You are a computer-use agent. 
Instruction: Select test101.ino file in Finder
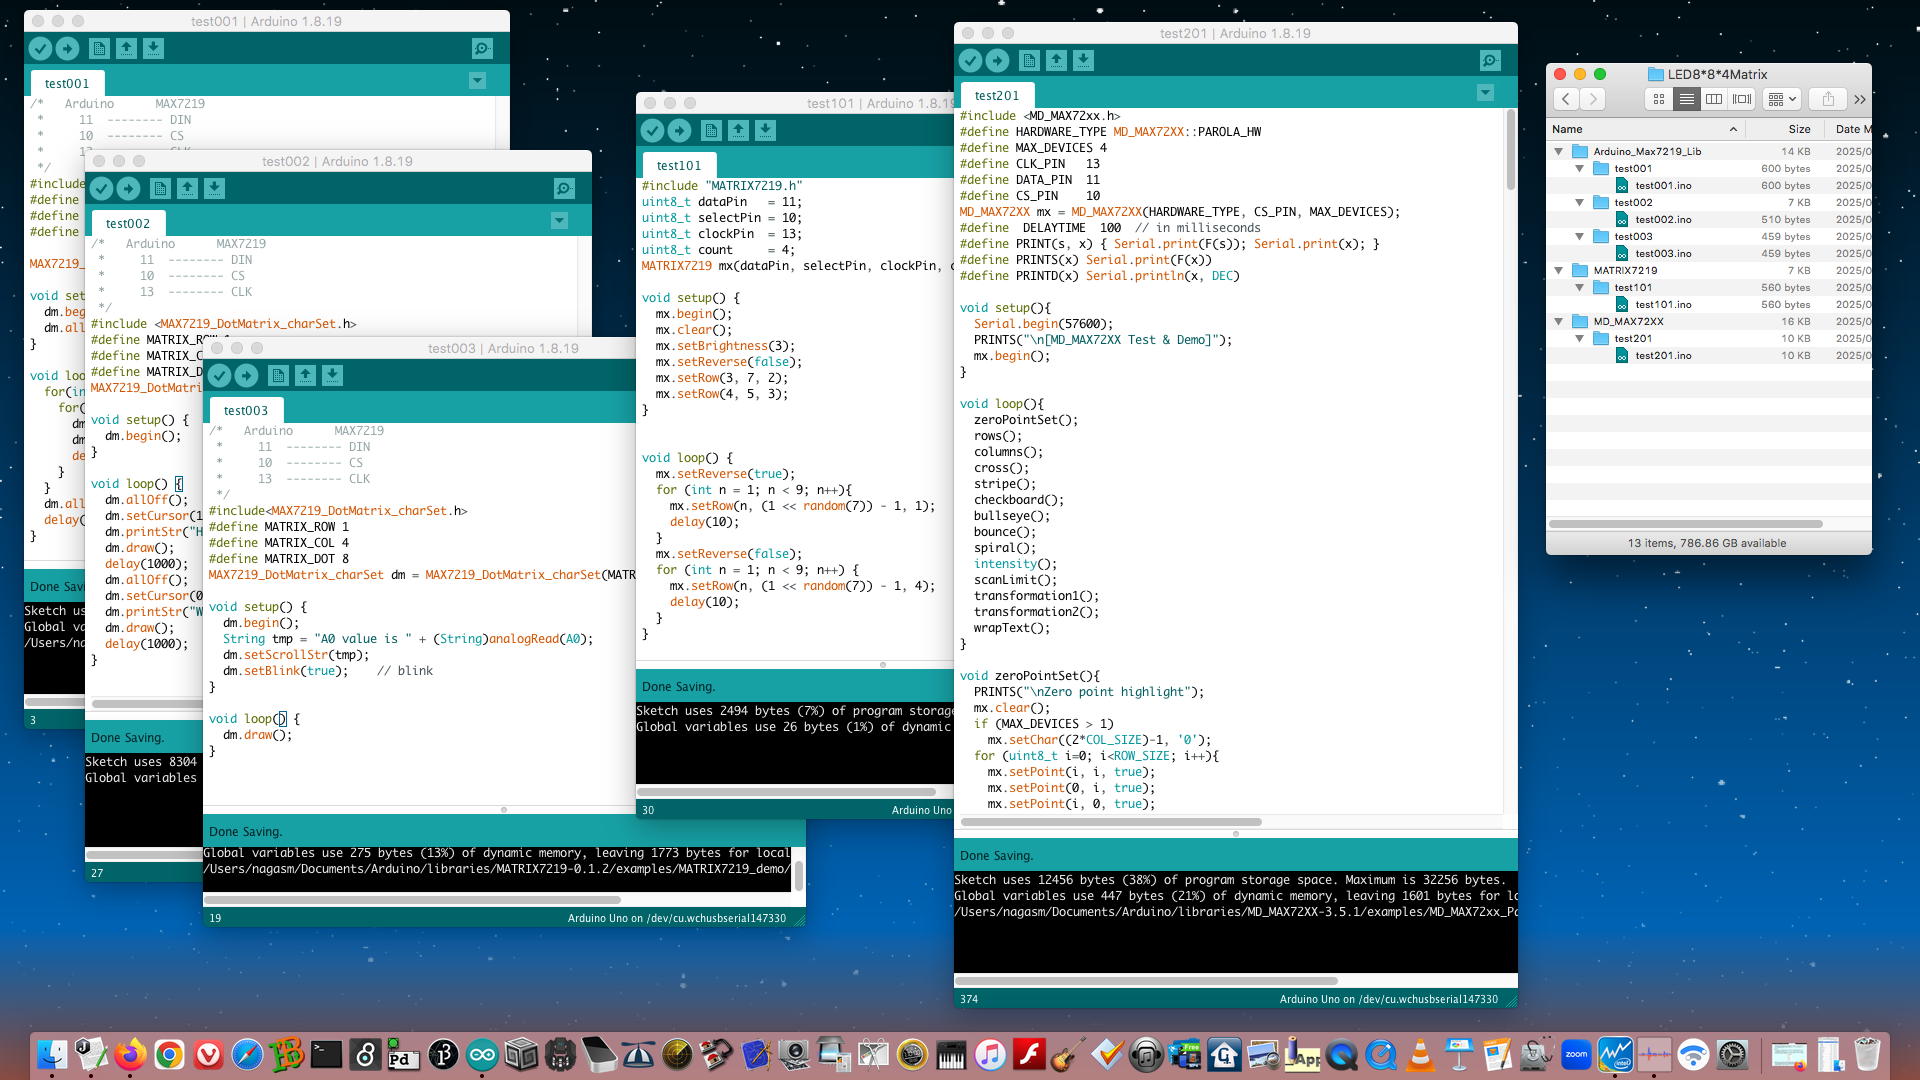(x=1662, y=305)
